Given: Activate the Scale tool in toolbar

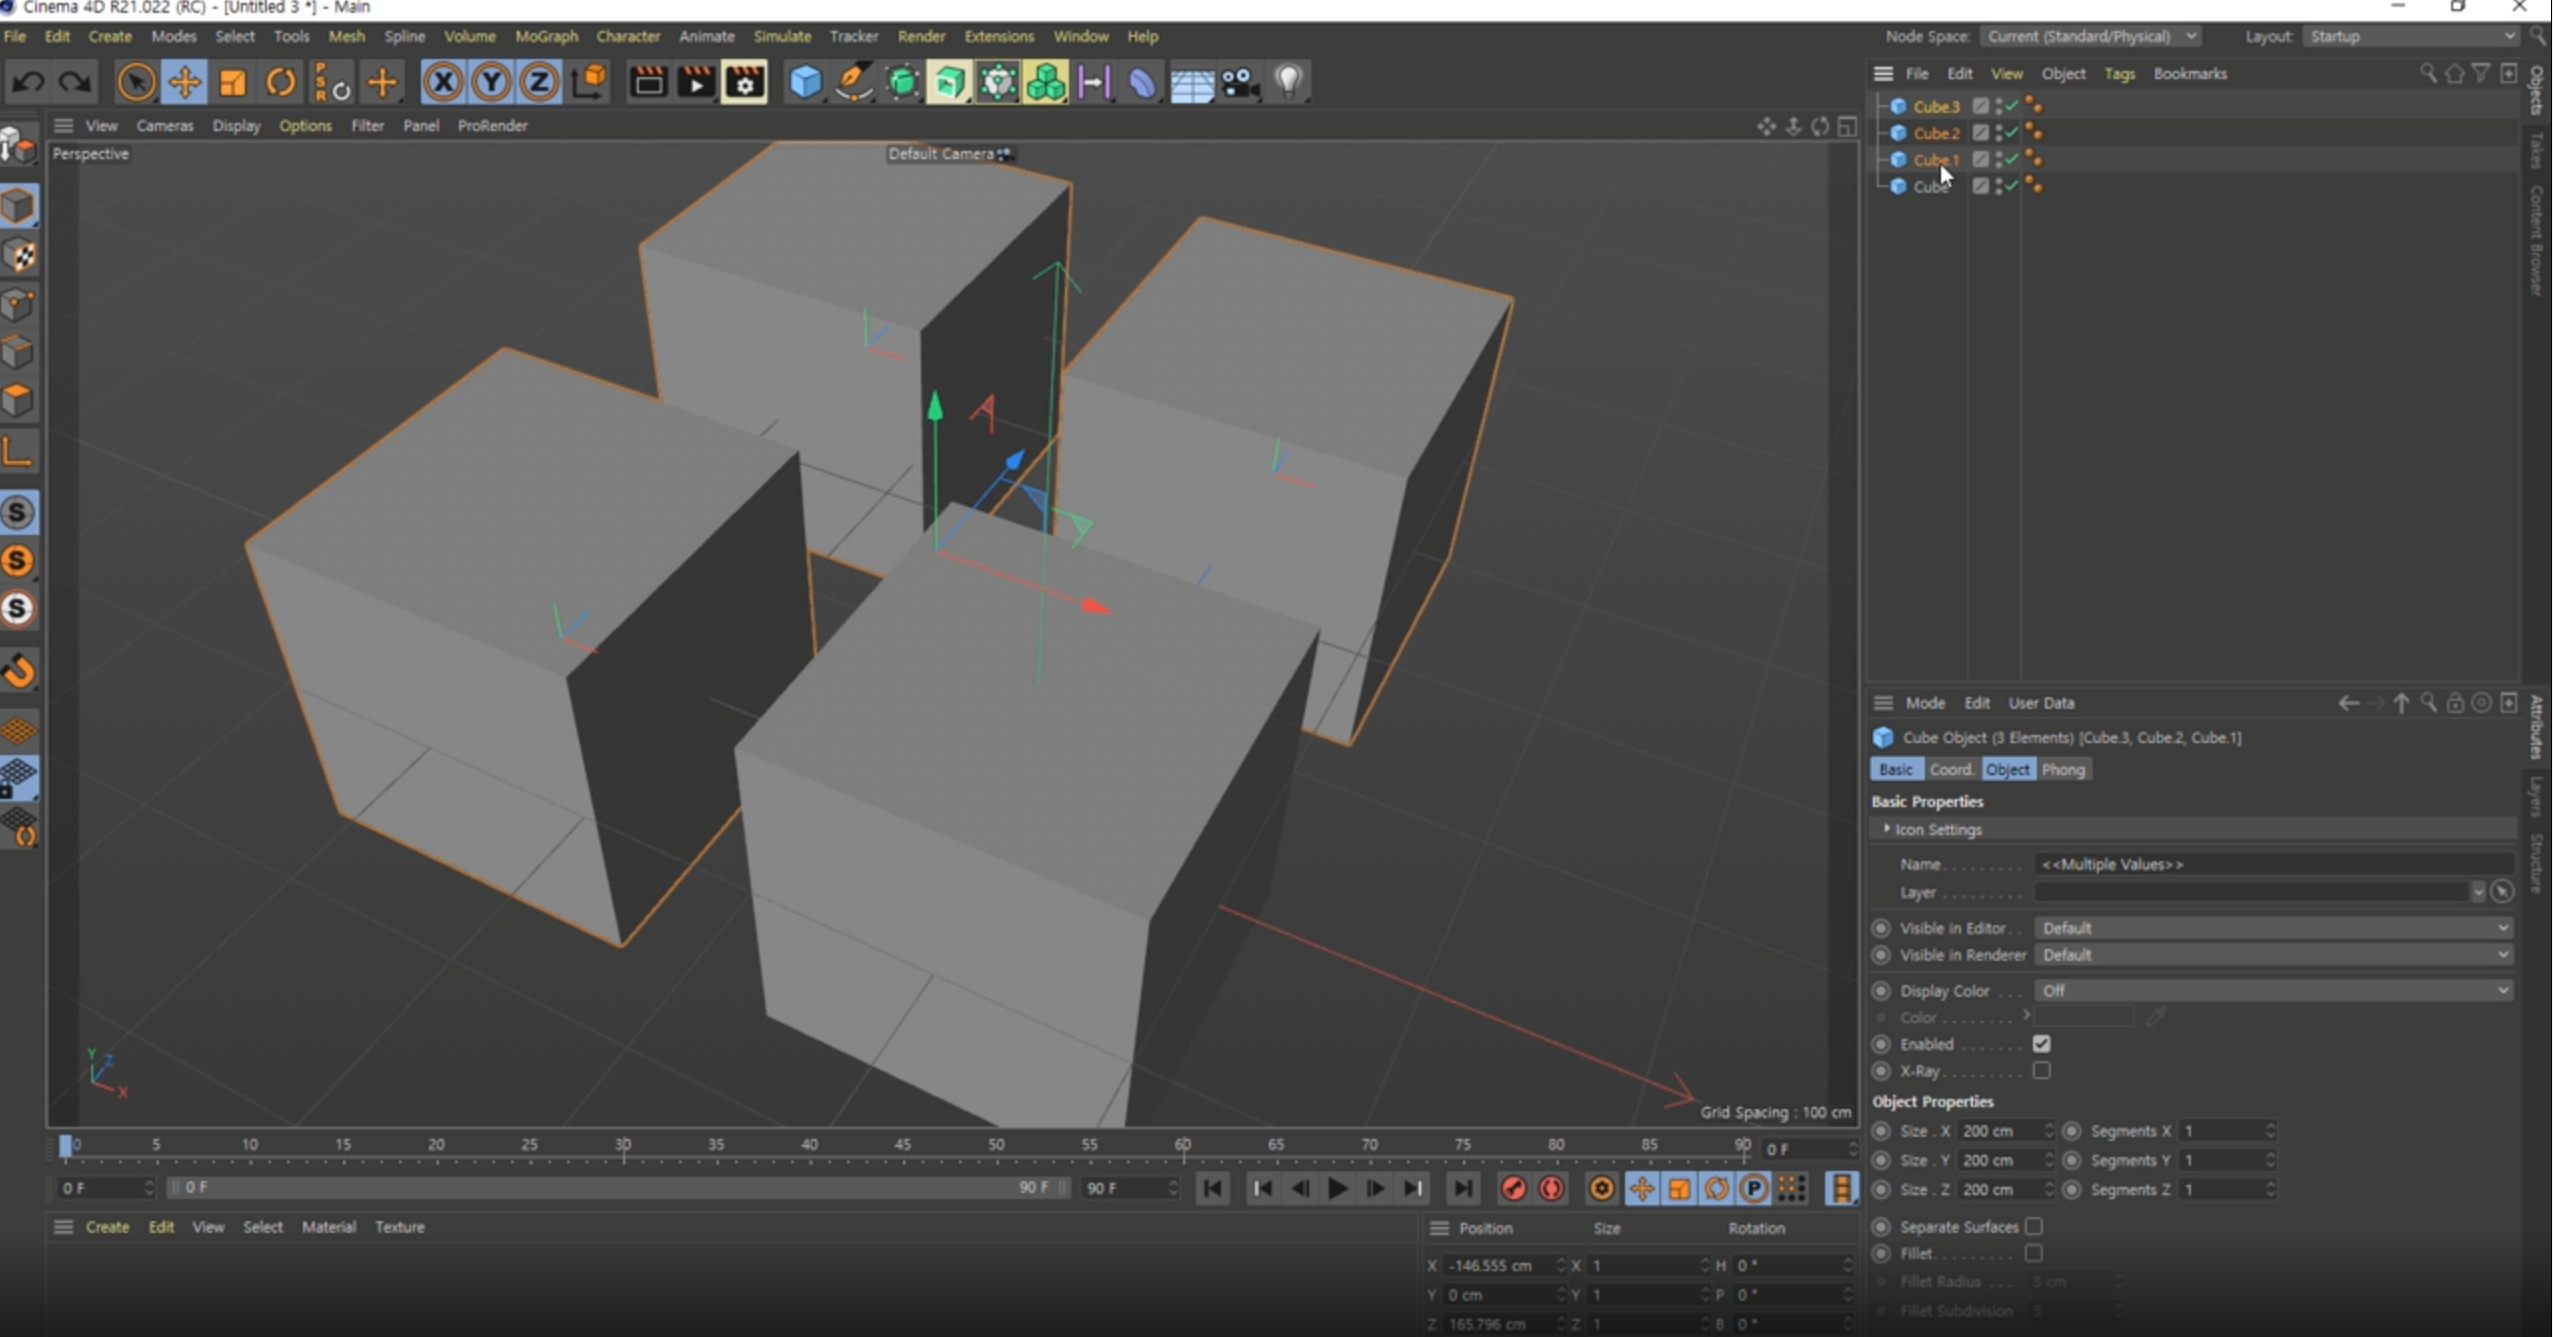Looking at the screenshot, I should coord(232,82).
